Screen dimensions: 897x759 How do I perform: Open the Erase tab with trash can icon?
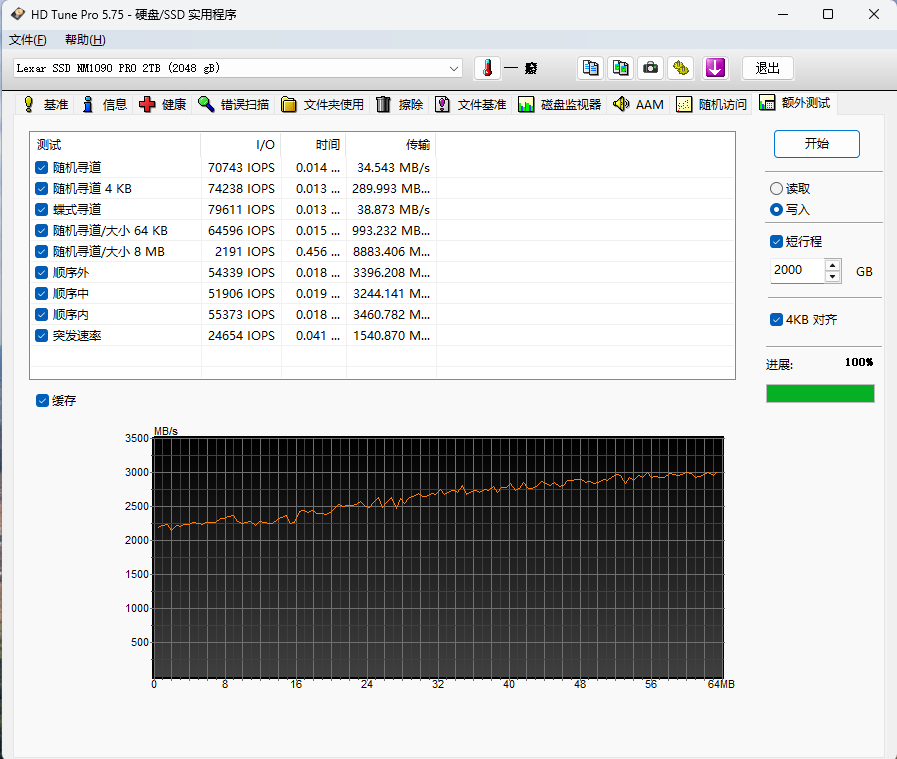pyautogui.click(x=399, y=104)
